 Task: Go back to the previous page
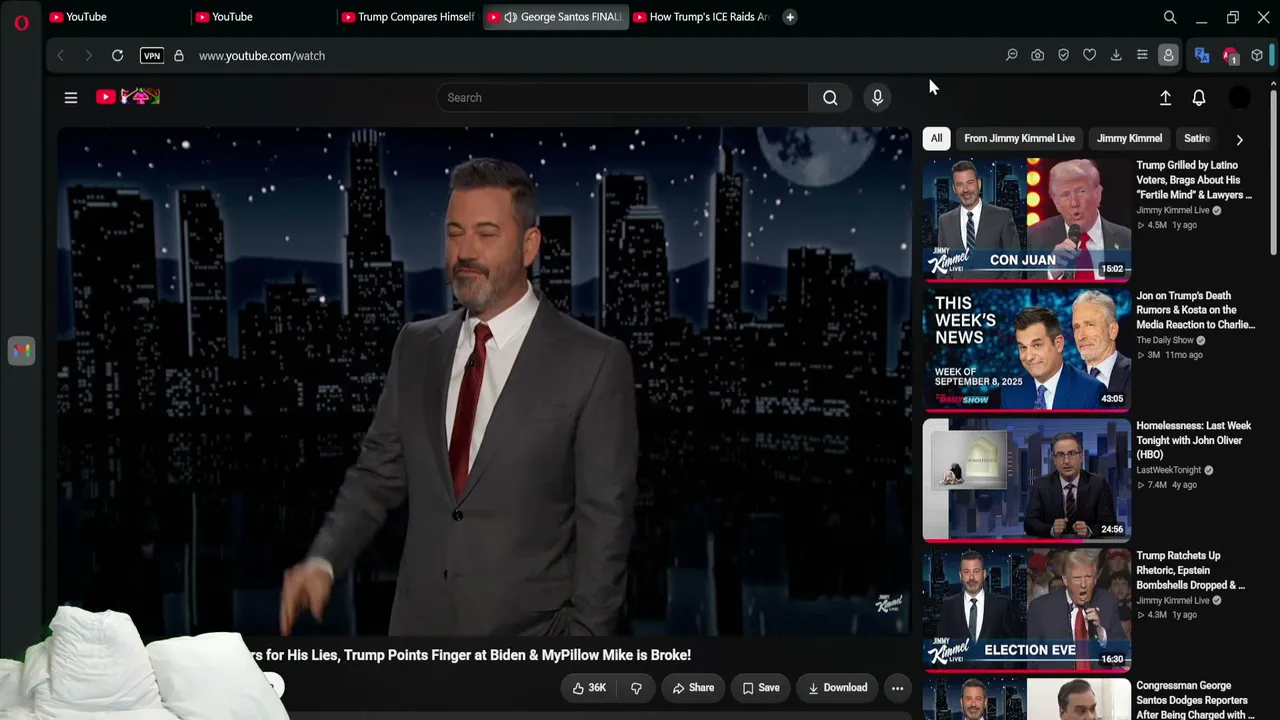pos(60,56)
